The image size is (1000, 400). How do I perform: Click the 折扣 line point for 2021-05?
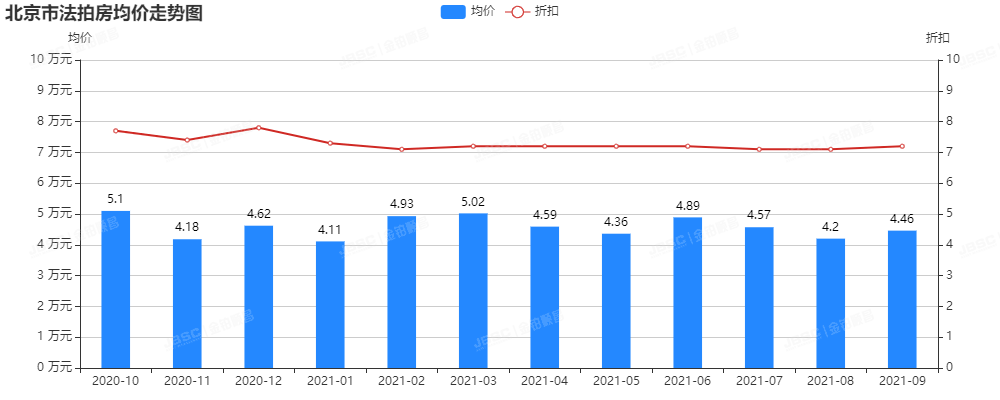(x=616, y=146)
